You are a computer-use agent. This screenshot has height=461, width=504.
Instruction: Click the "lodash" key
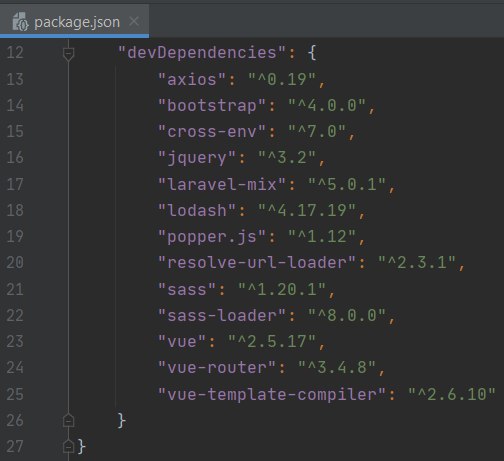coord(197,211)
